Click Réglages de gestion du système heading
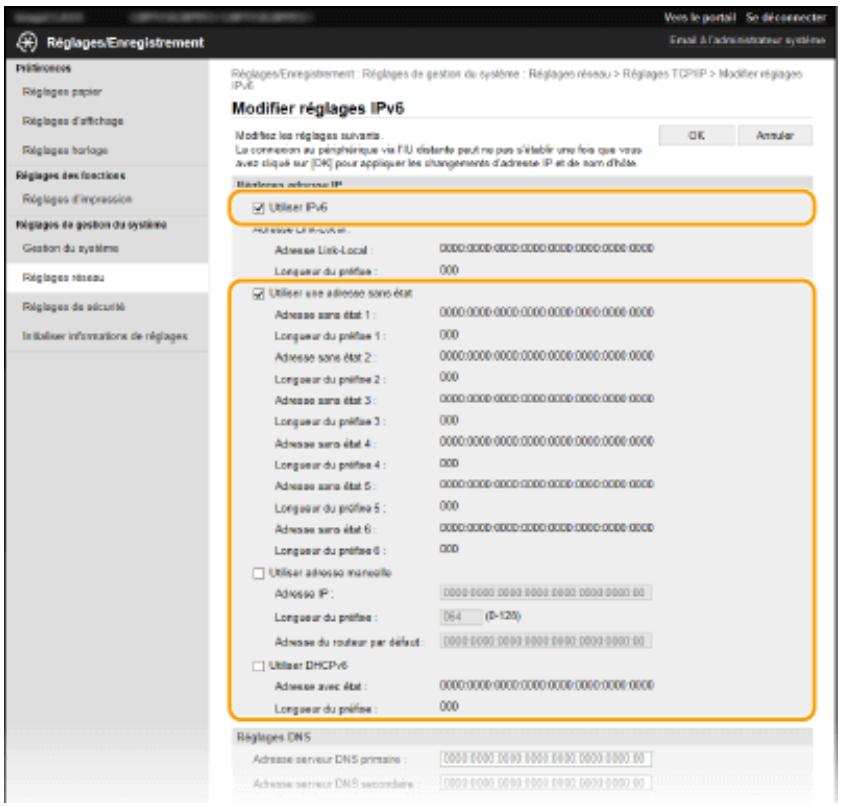 [91, 224]
